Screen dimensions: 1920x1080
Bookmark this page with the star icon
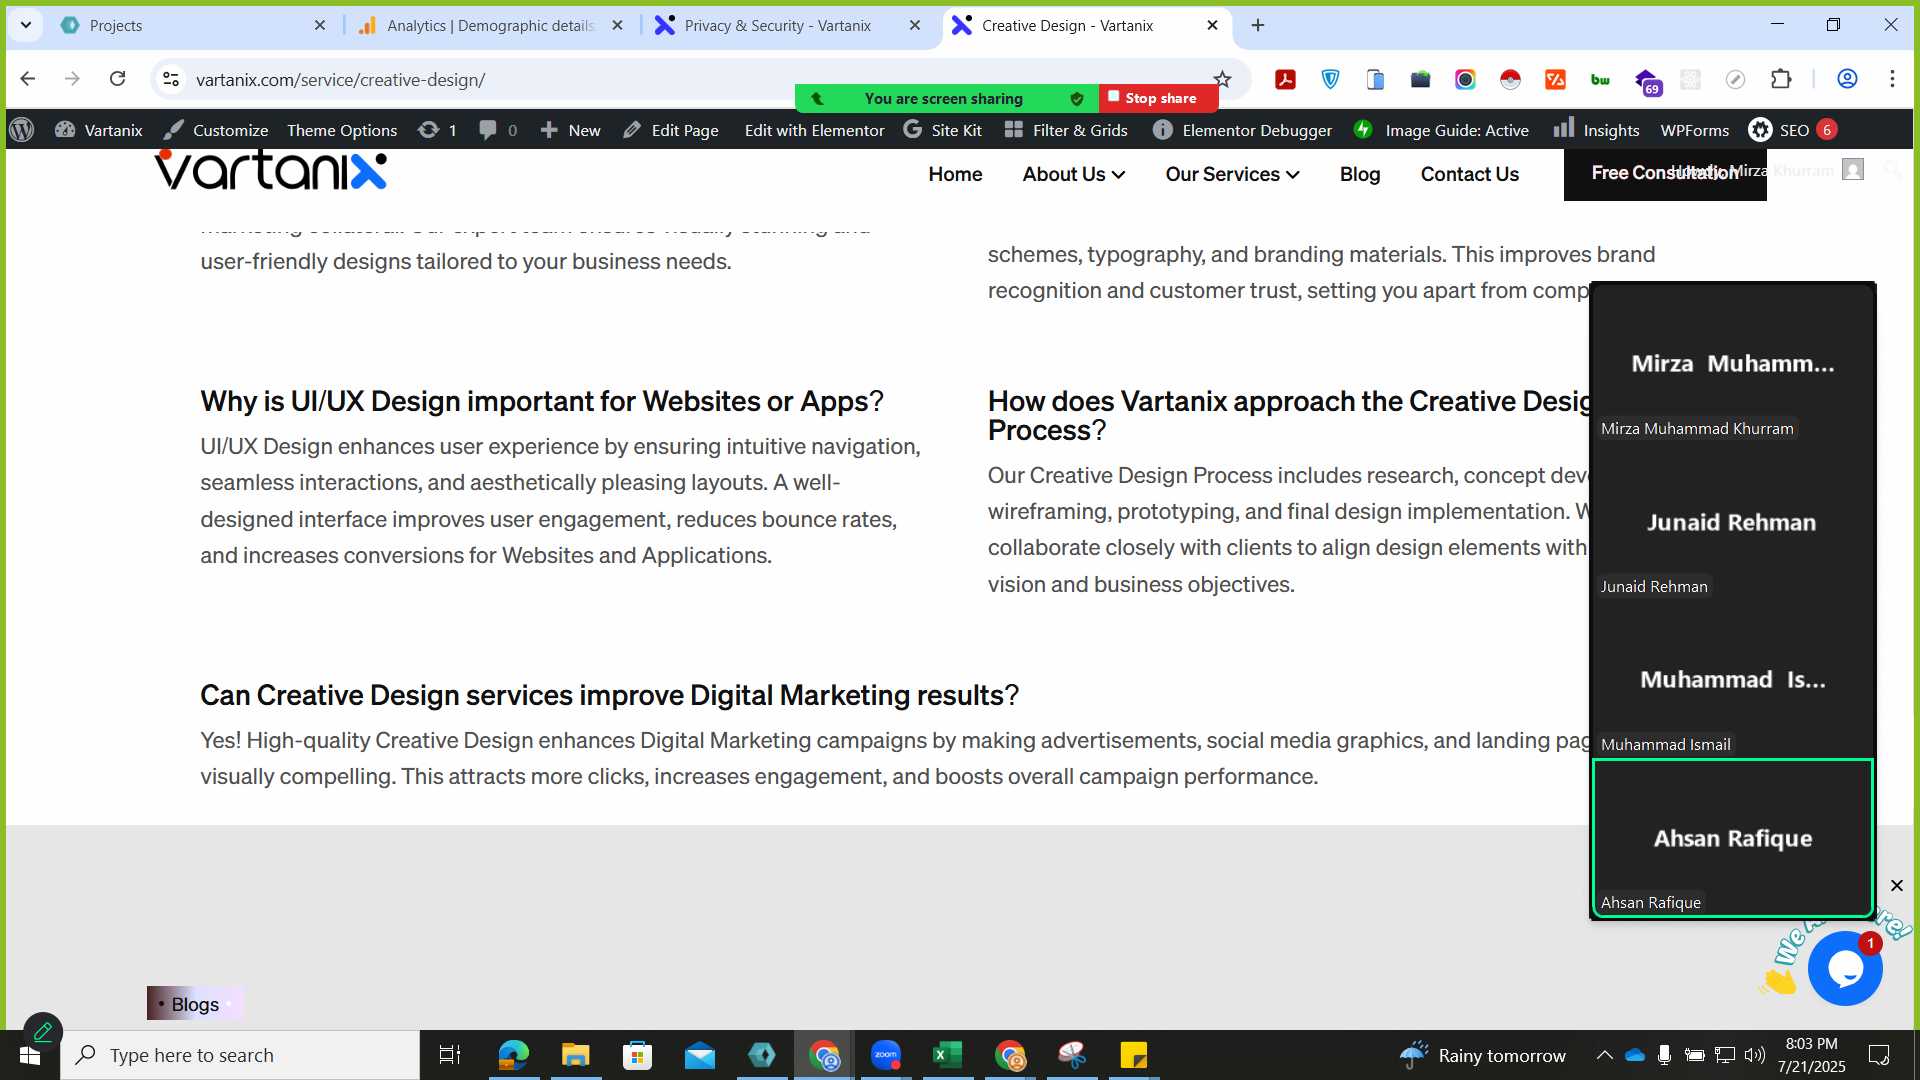[1222, 79]
